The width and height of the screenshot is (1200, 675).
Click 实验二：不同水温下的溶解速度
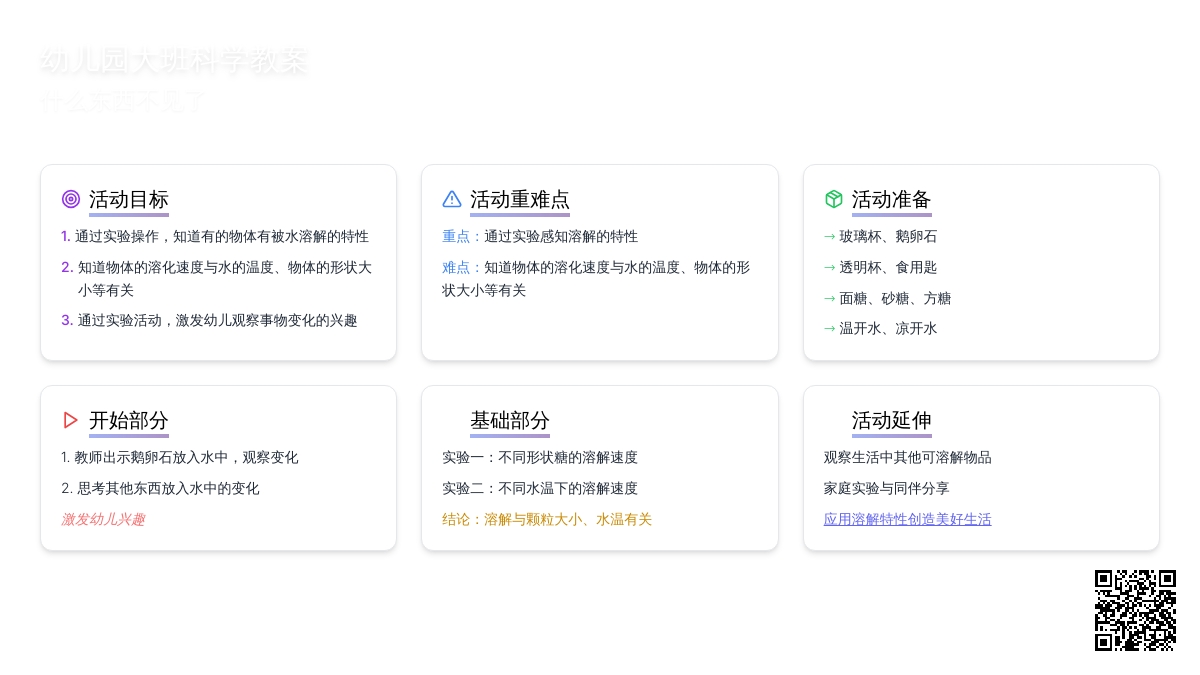tap(540, 488)
